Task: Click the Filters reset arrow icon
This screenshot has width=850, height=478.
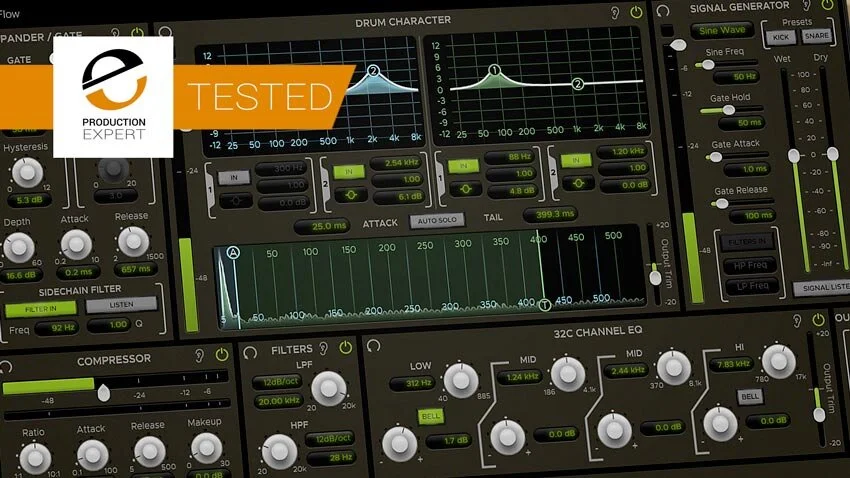Action: click(250, 353)
